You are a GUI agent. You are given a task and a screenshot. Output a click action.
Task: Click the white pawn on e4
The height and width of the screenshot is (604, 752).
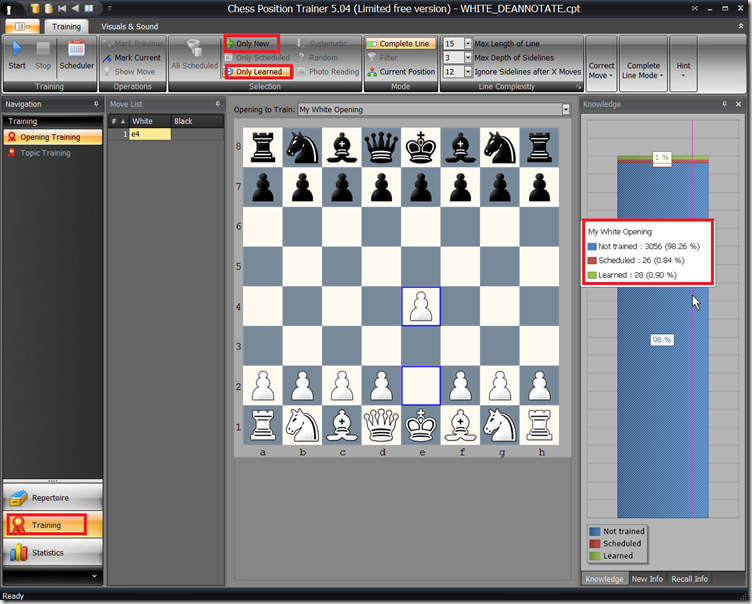click(421, 306)
